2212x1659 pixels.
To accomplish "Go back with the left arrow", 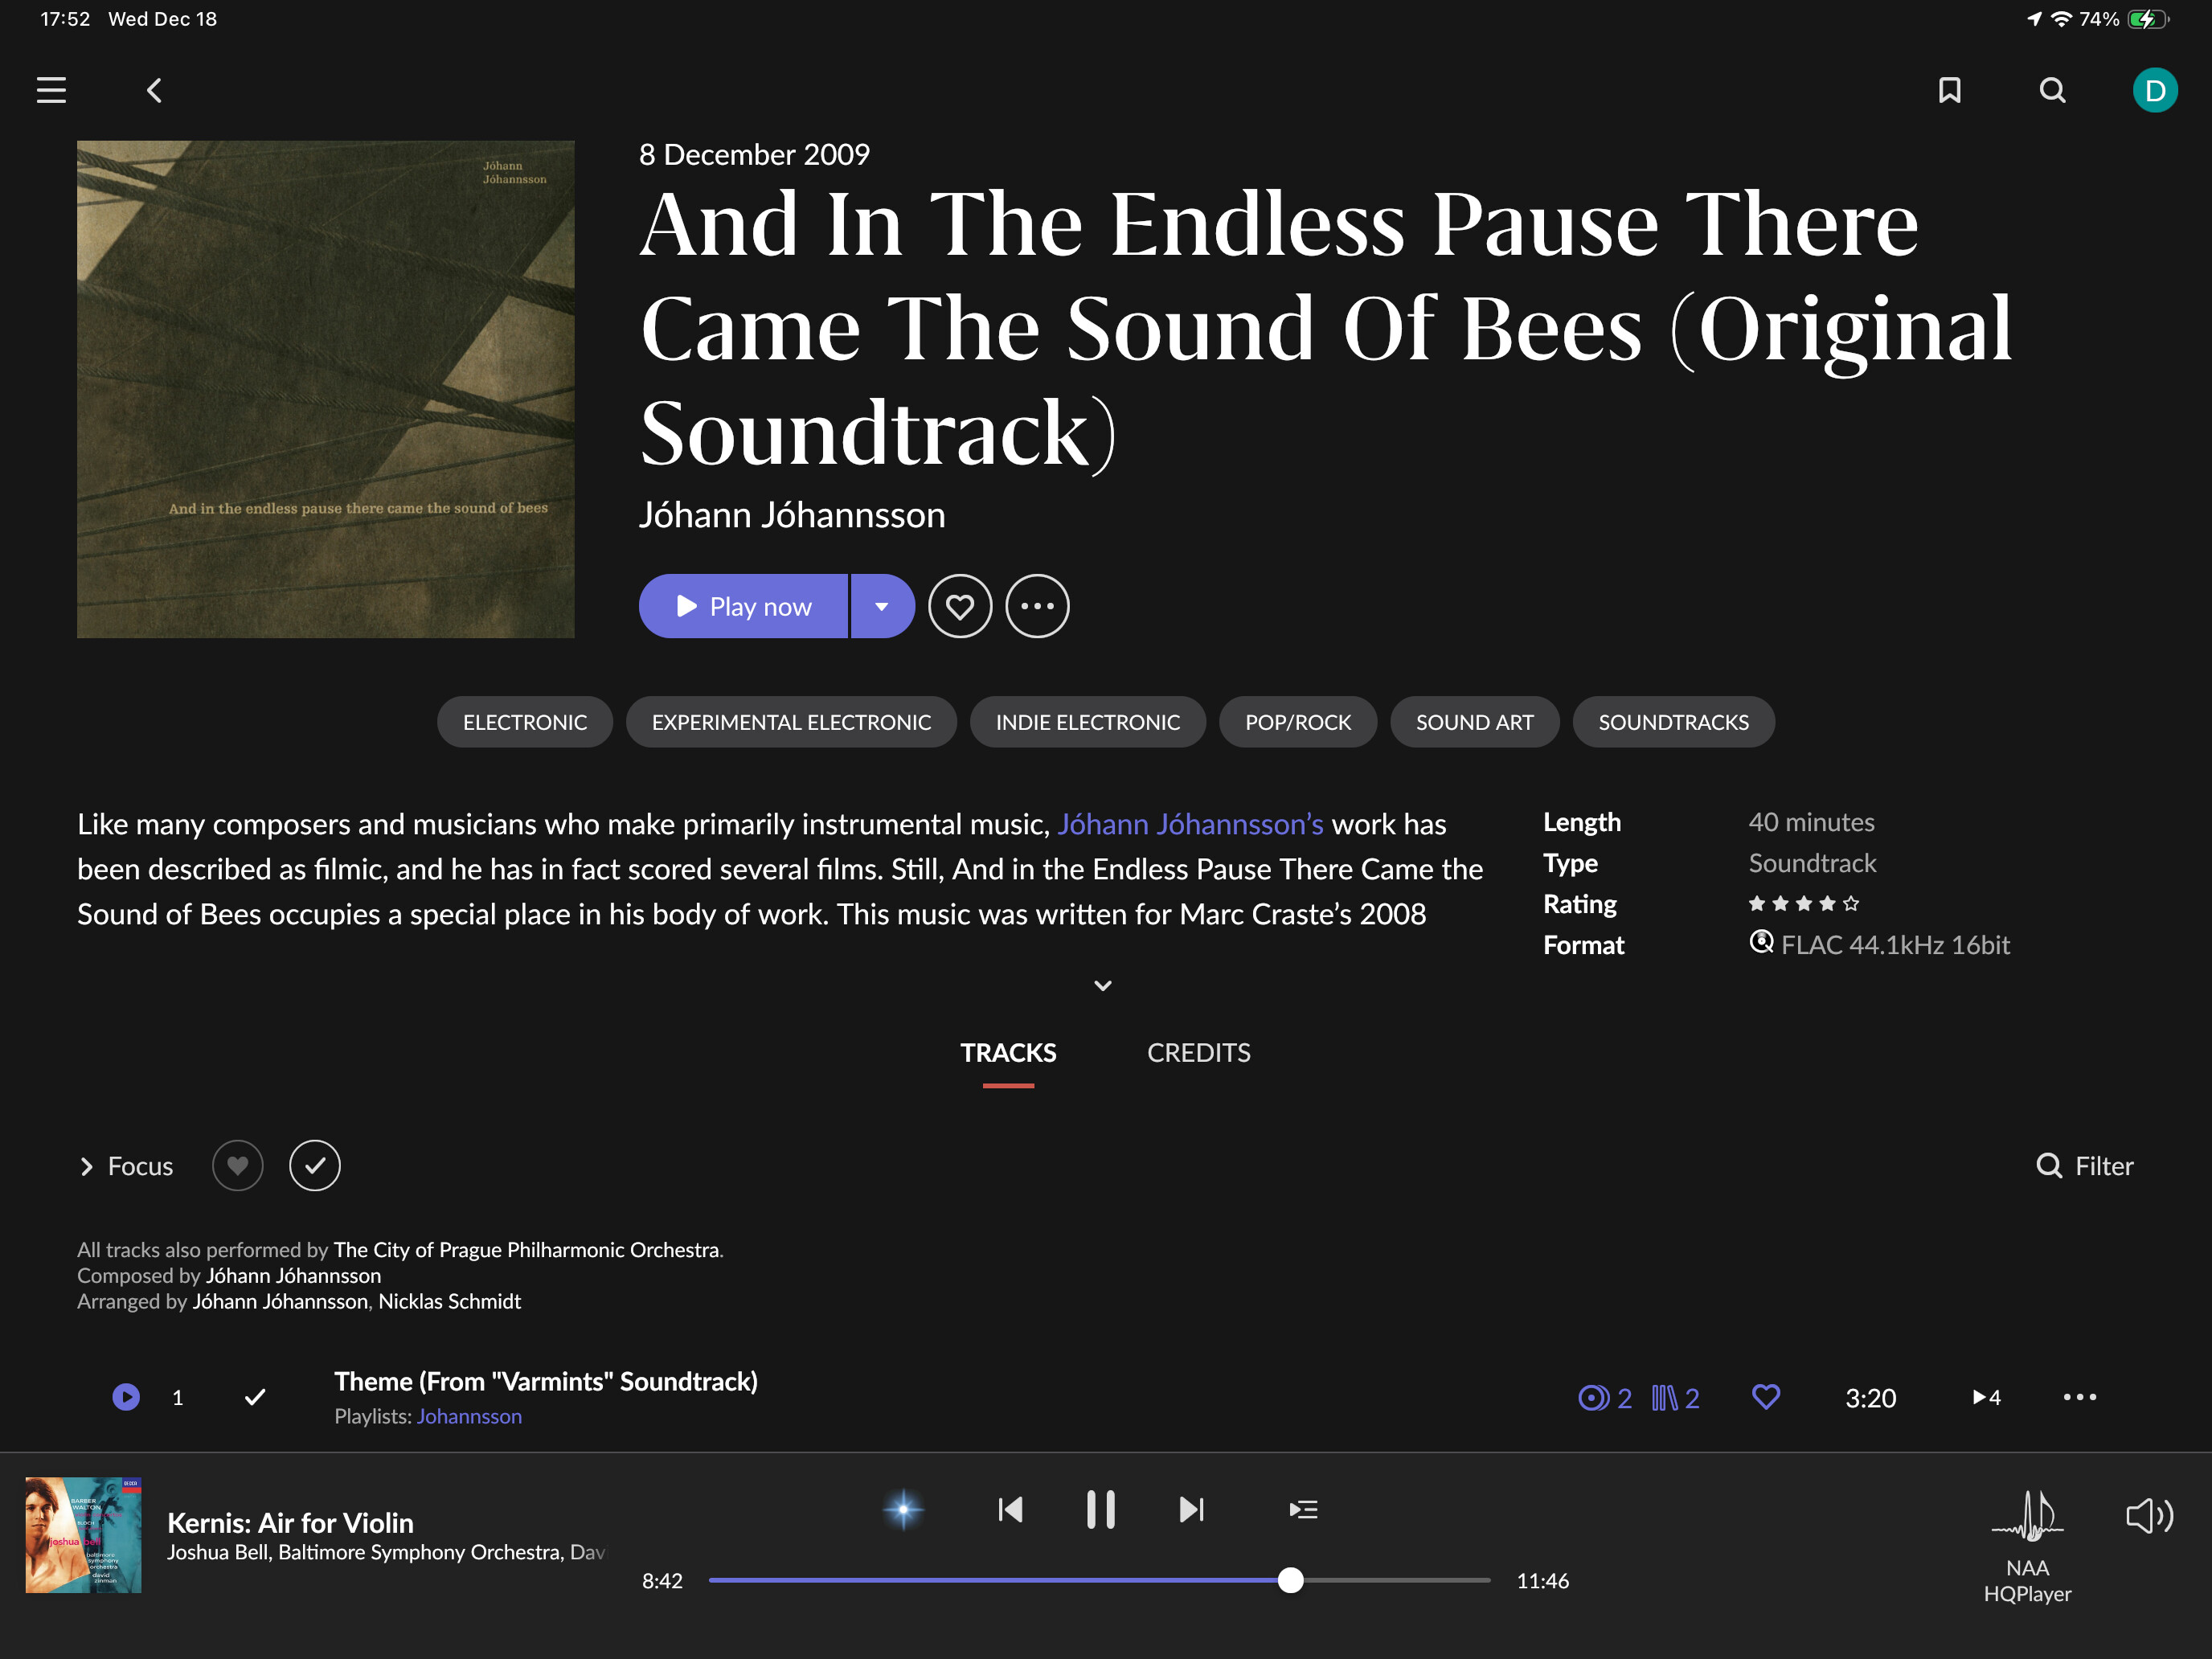I will click(154, 90).
